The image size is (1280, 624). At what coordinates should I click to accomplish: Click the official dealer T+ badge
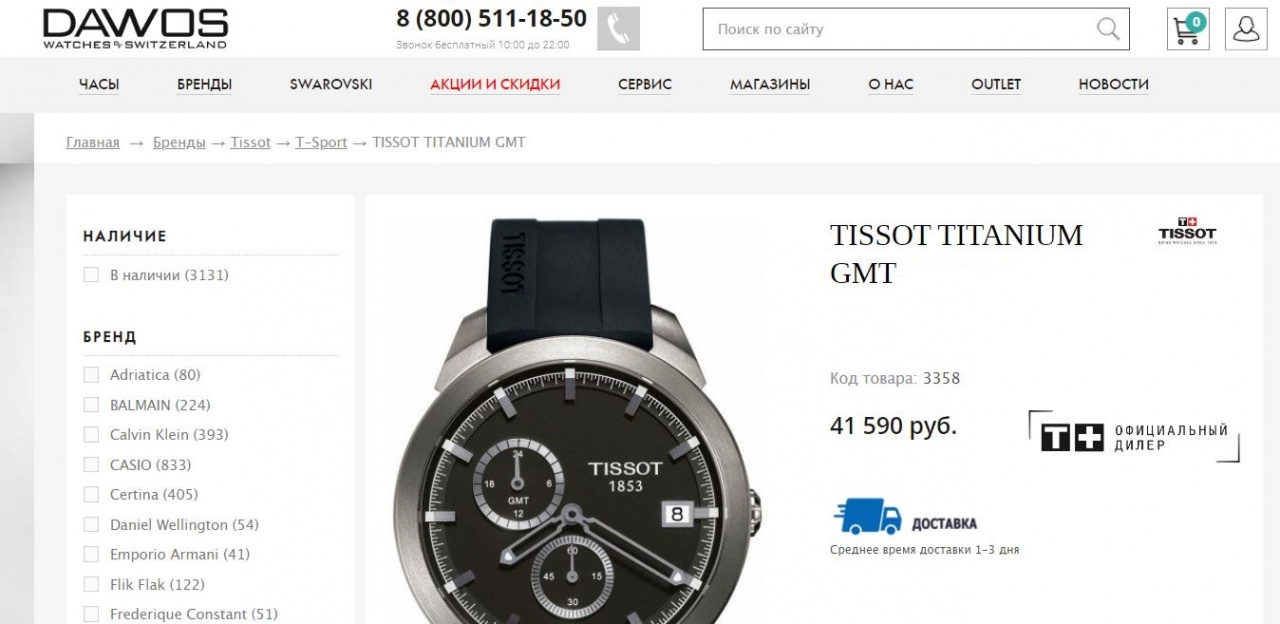tap(1134, 437)
